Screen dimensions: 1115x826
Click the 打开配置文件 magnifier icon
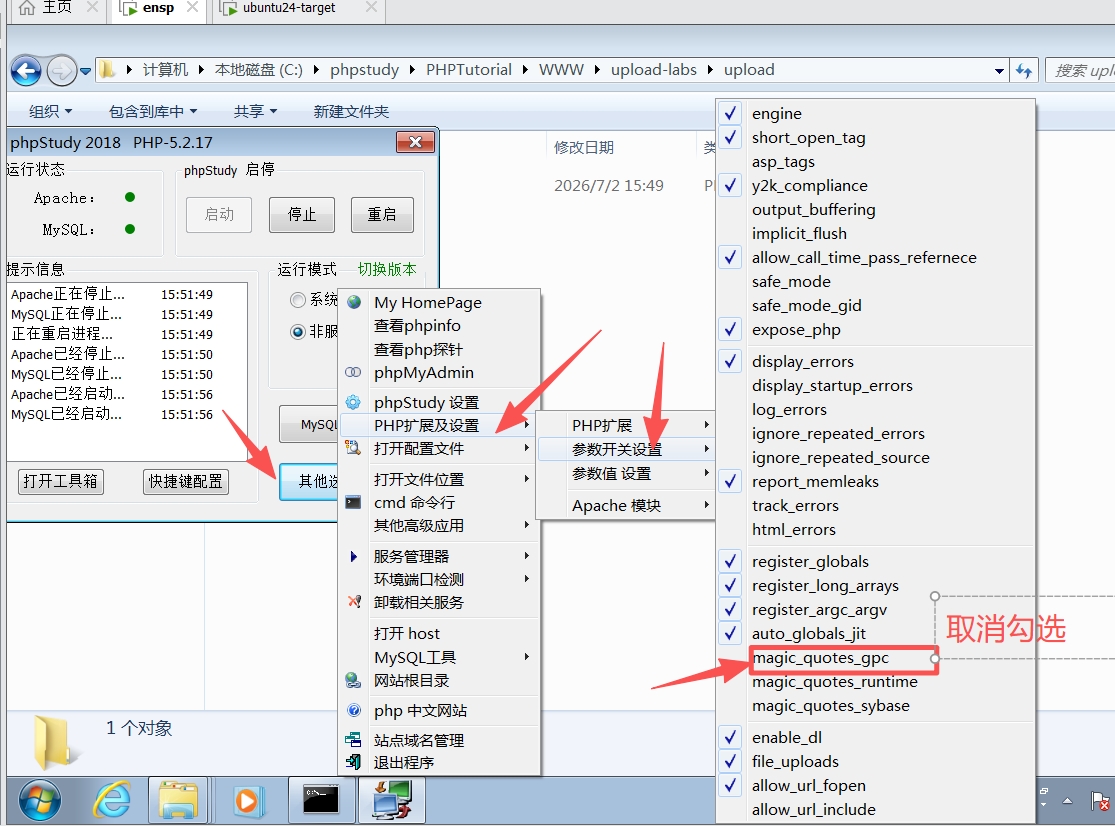353,448
